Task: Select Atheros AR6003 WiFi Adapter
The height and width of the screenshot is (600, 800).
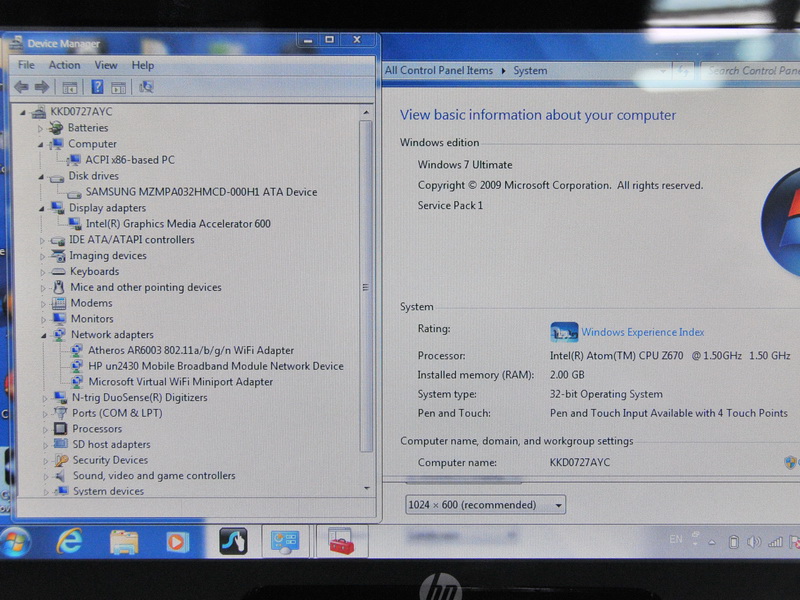Action: (191, 350)
